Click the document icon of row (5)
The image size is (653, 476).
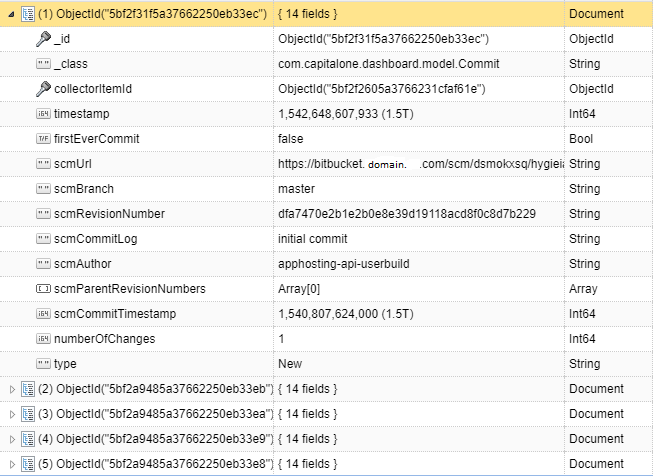[28, 464]
